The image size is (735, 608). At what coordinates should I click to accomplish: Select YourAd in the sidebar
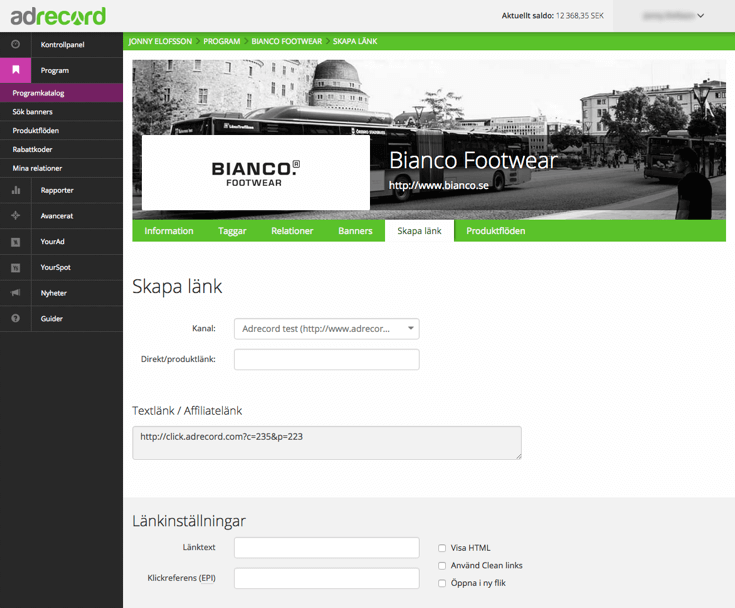click(52, 241)
